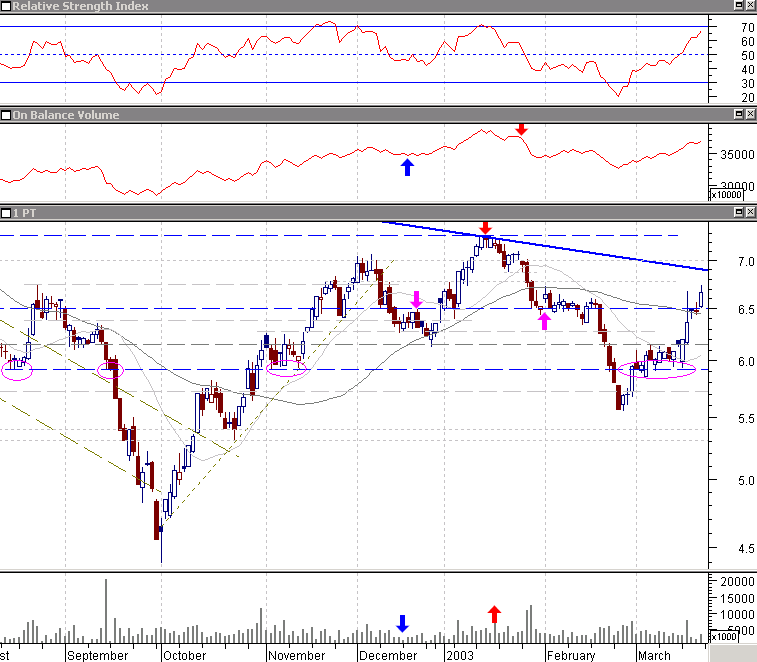
Task: Click the October label on time axis
Action: tap(184, 655)
